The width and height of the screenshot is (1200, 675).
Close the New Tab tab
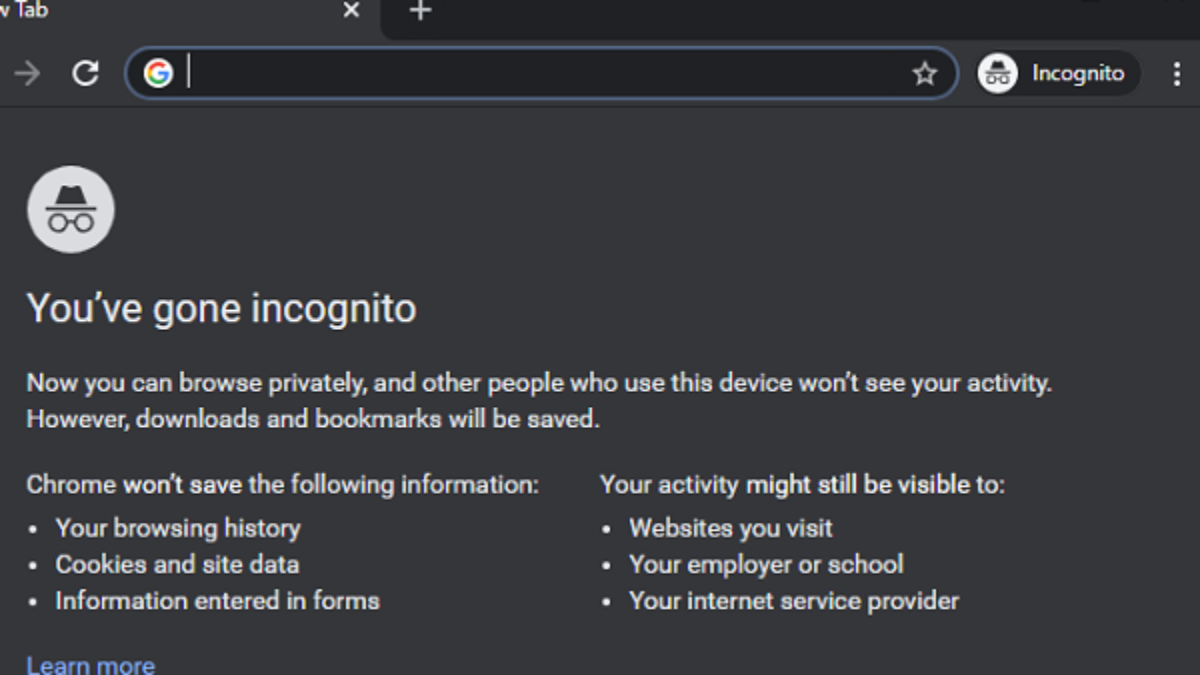coord(351,11)
